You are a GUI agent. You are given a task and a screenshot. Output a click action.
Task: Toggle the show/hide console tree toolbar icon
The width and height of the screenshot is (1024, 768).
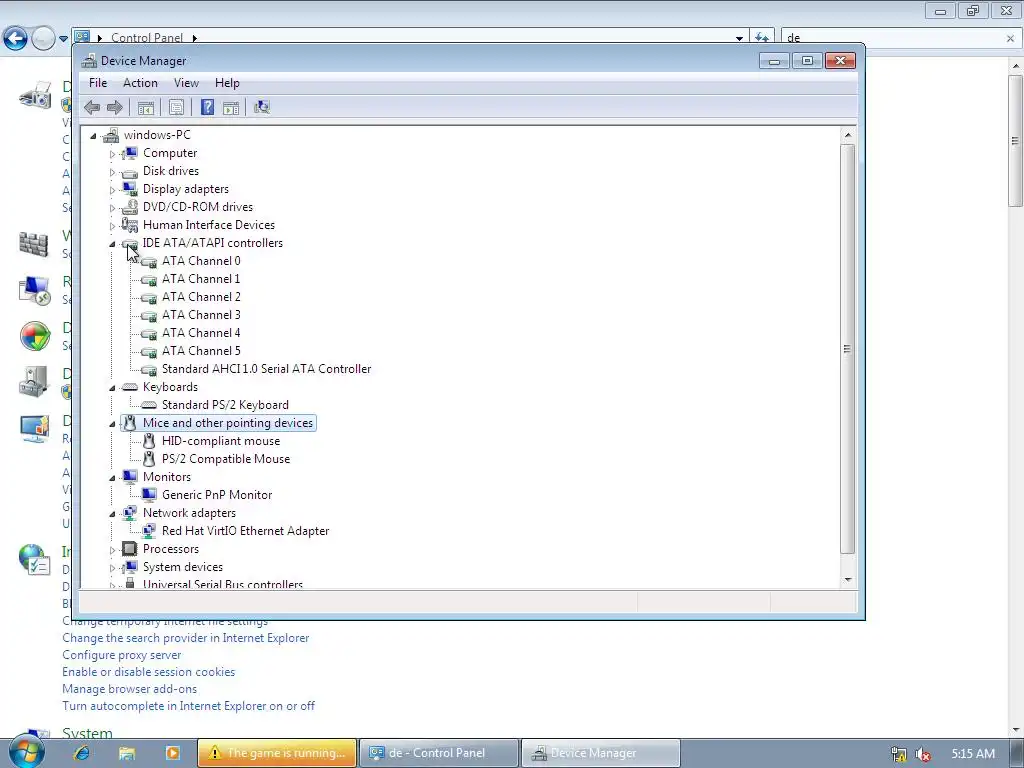coord(146,107)
